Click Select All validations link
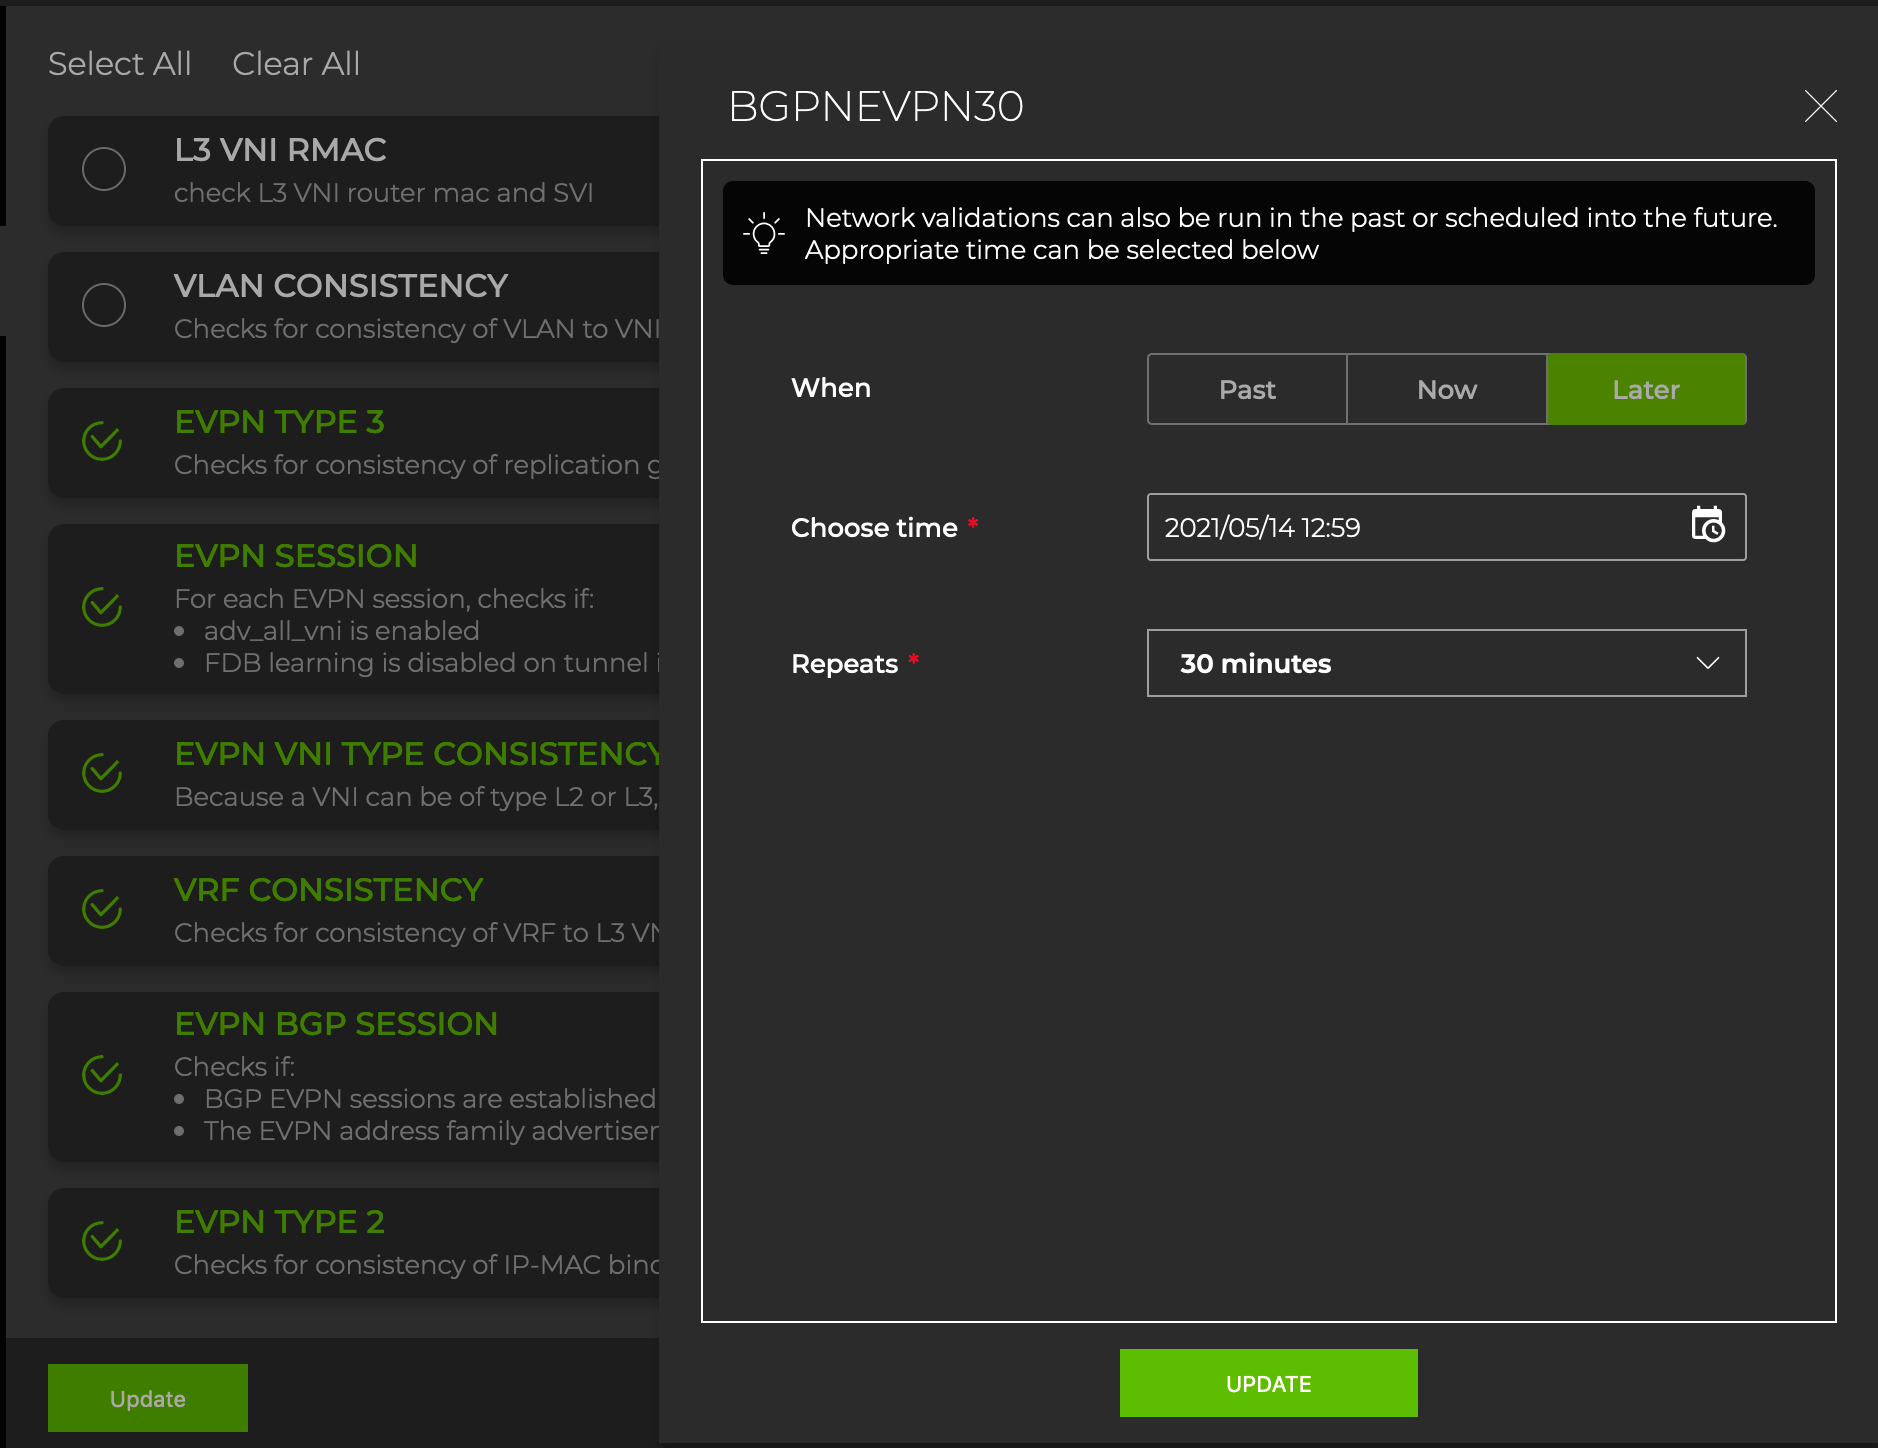 coord(120,64)
